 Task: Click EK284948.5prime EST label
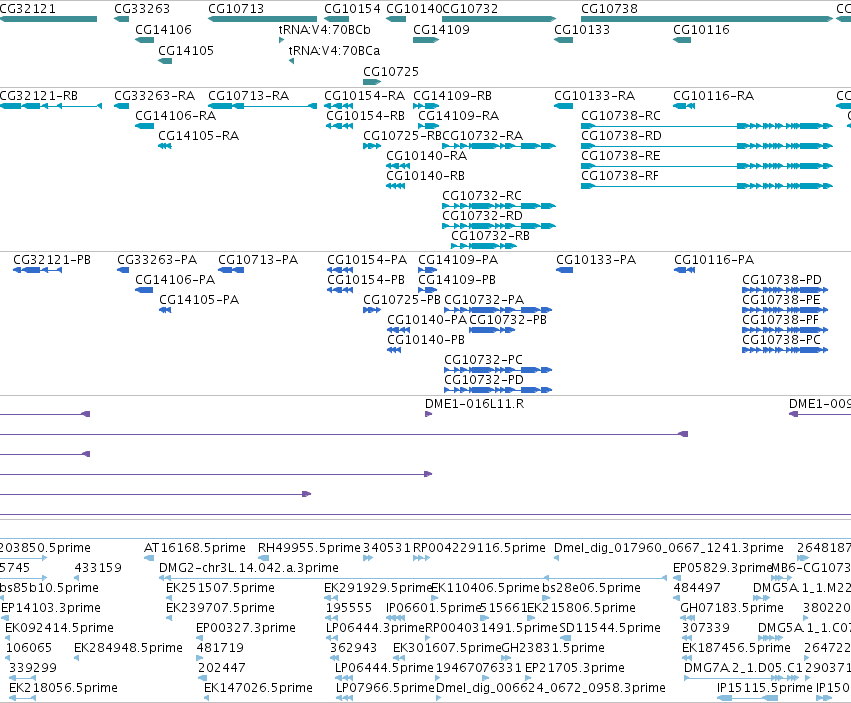click(x=128, y=648)
